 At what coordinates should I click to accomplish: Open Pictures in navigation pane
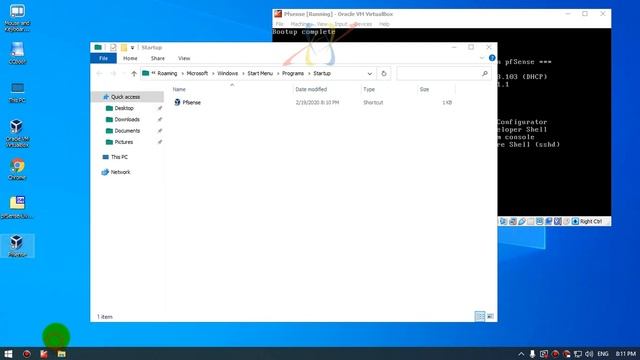click(124, 142)
